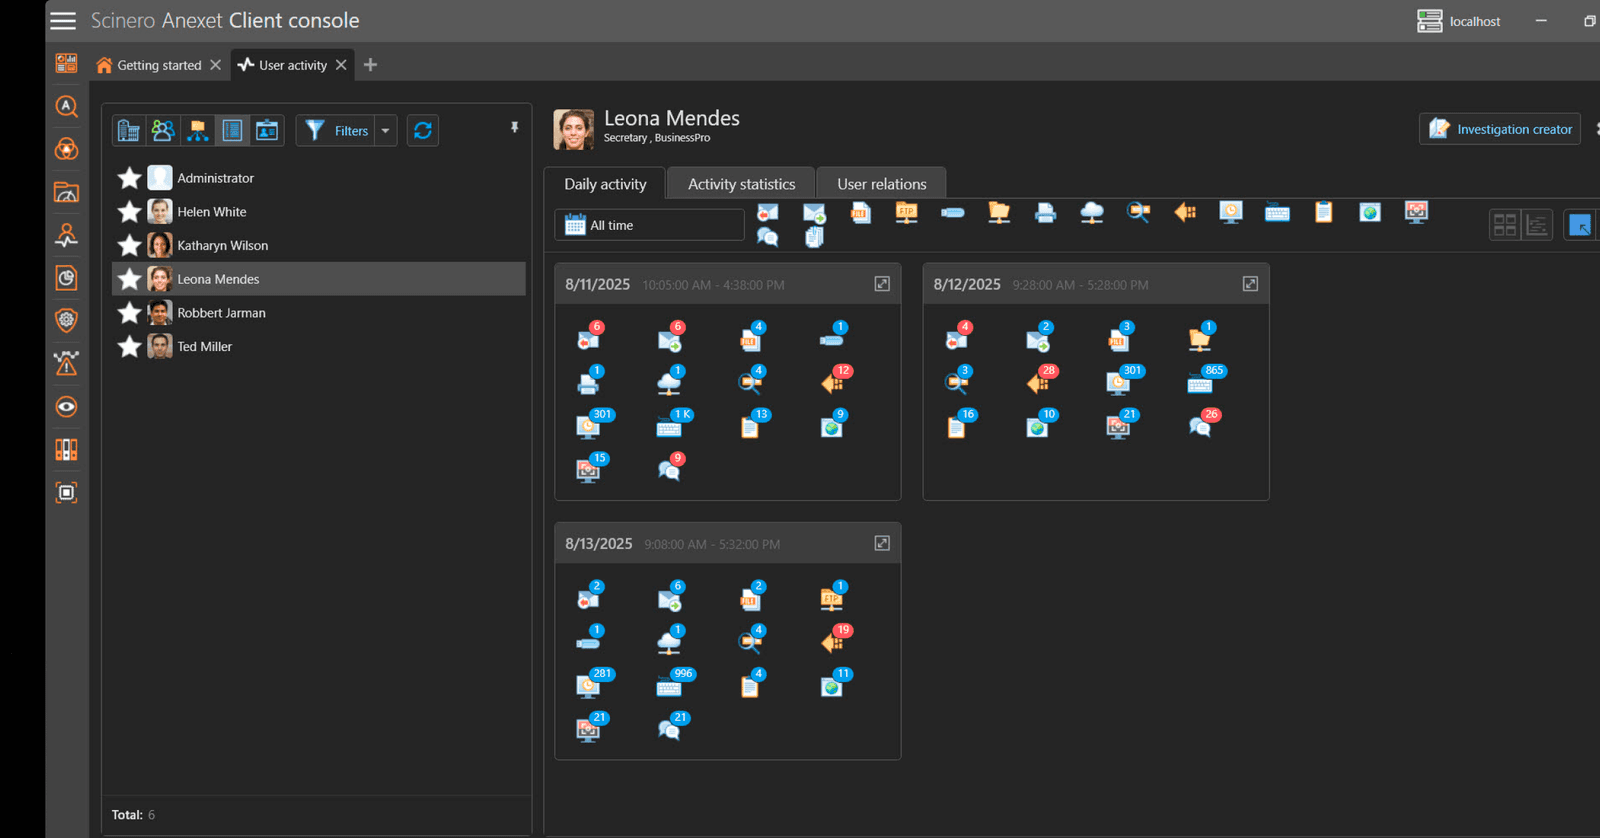Open the hamburger main menu

[63, 21]
